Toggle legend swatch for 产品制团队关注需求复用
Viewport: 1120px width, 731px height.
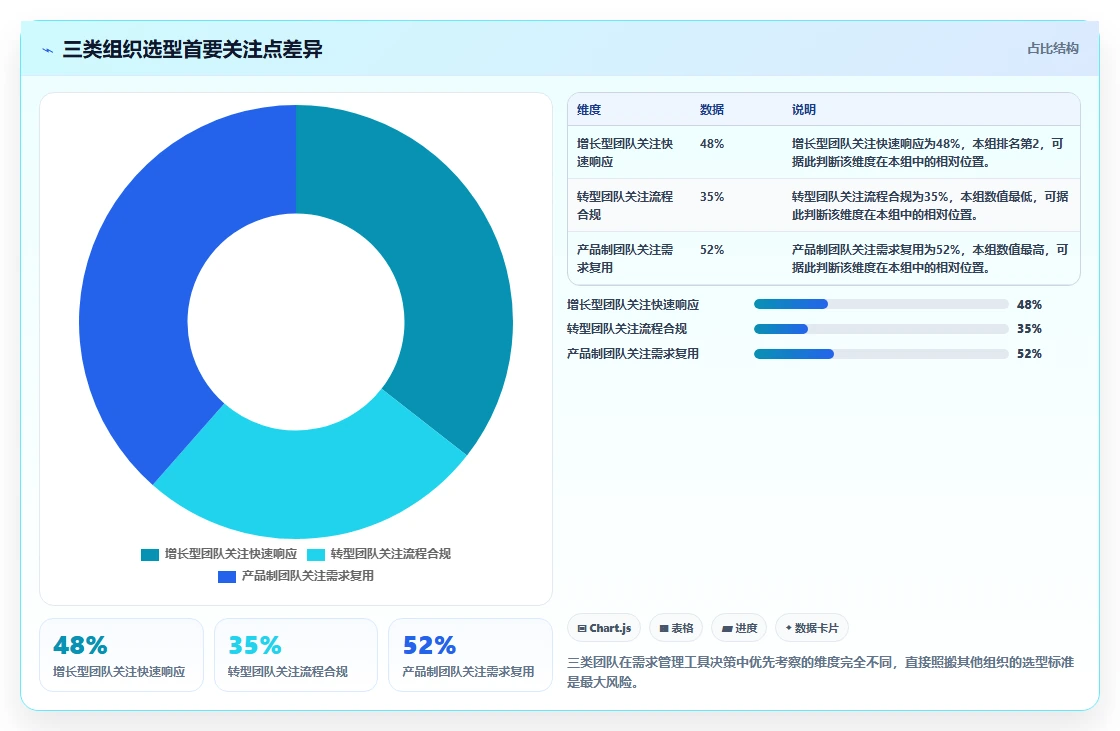click(x=227, y=577)
